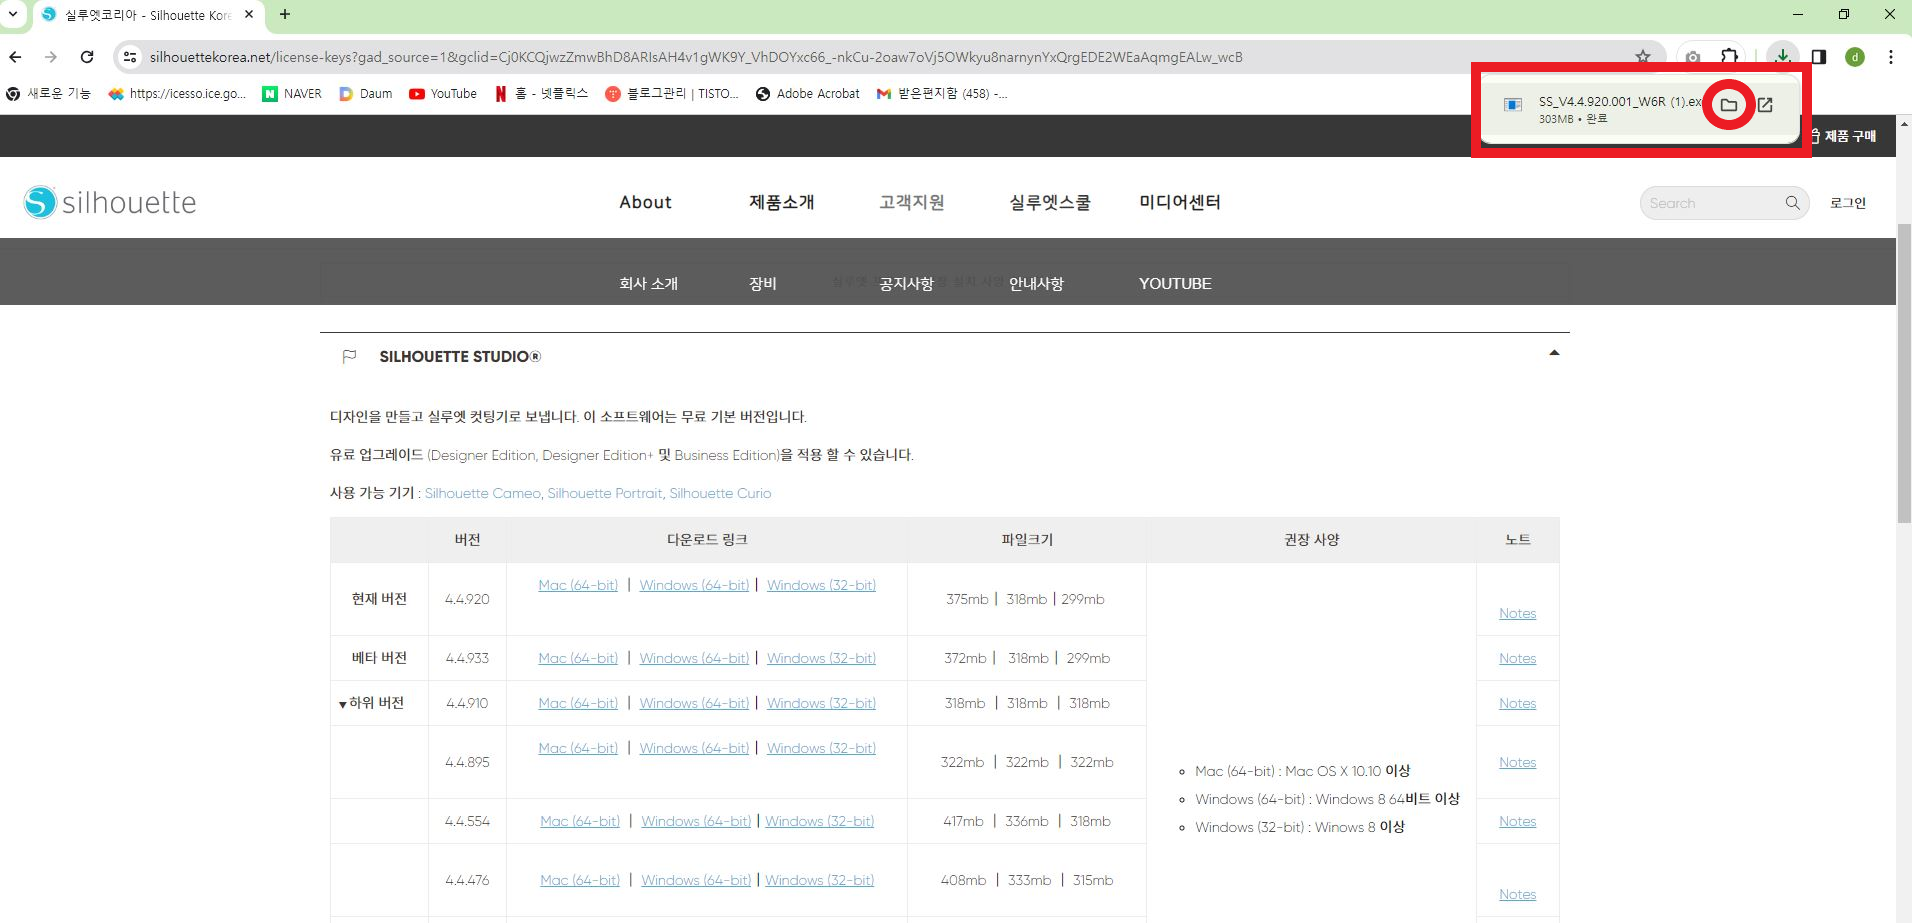Image resolution: width=1912 pixels, height=923 pixels.
Task: Open the 고객지원 menu
Action: 912,202
